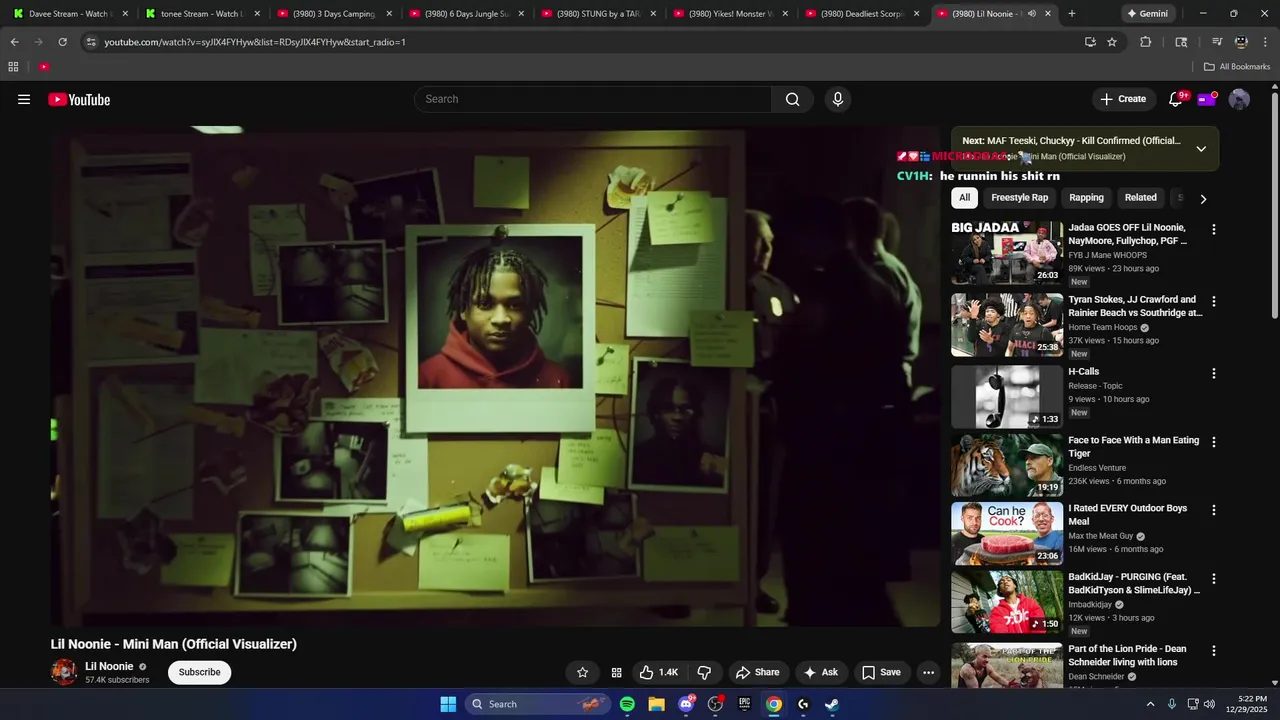
Task: Switch to 3 Days Camping tab
Action: [x=334, y=14]
